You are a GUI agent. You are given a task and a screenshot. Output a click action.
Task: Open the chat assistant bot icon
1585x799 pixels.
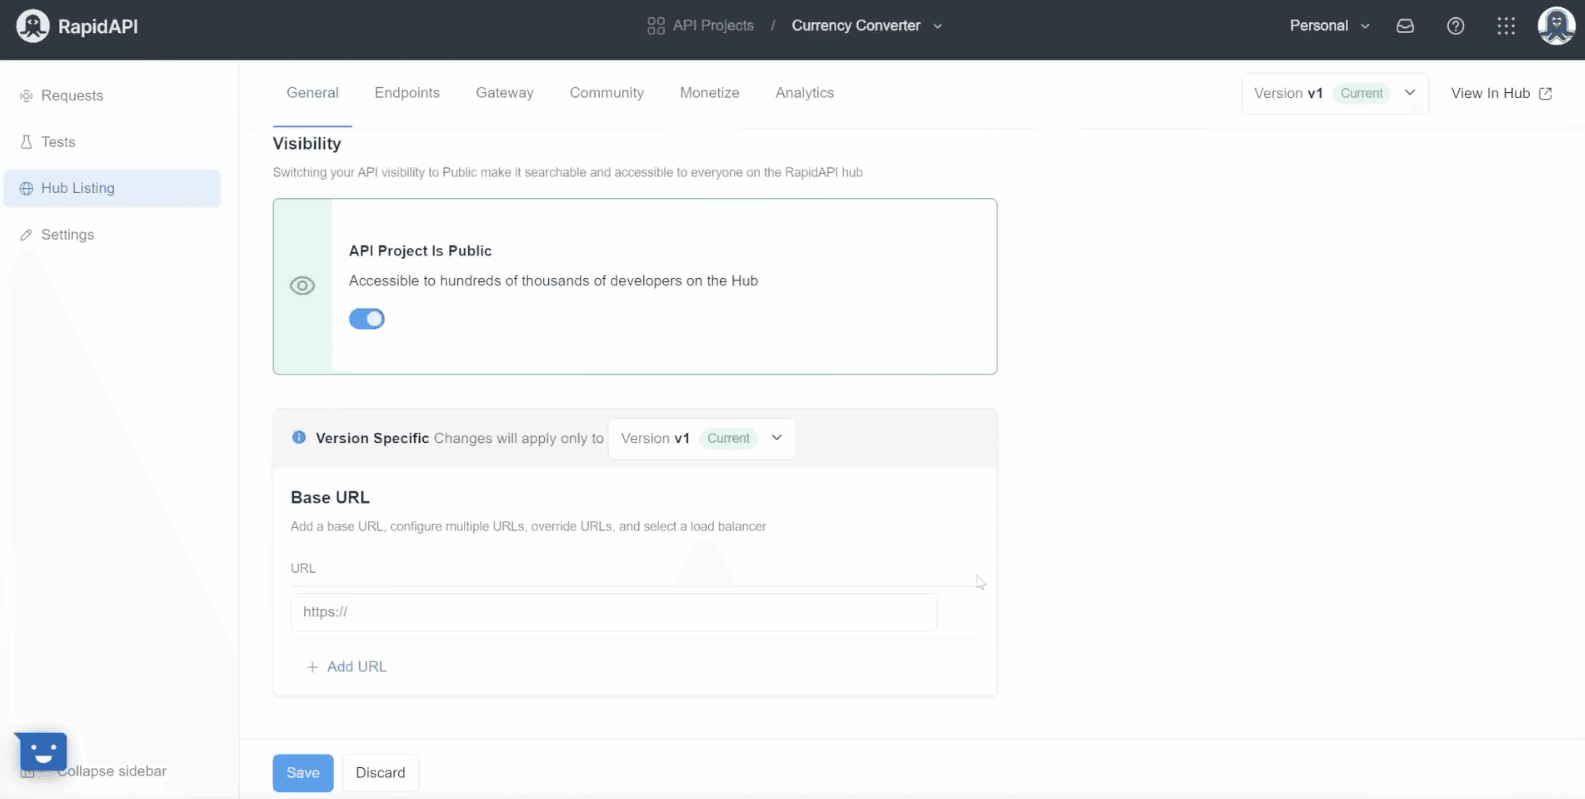click(x=42, y=751)
